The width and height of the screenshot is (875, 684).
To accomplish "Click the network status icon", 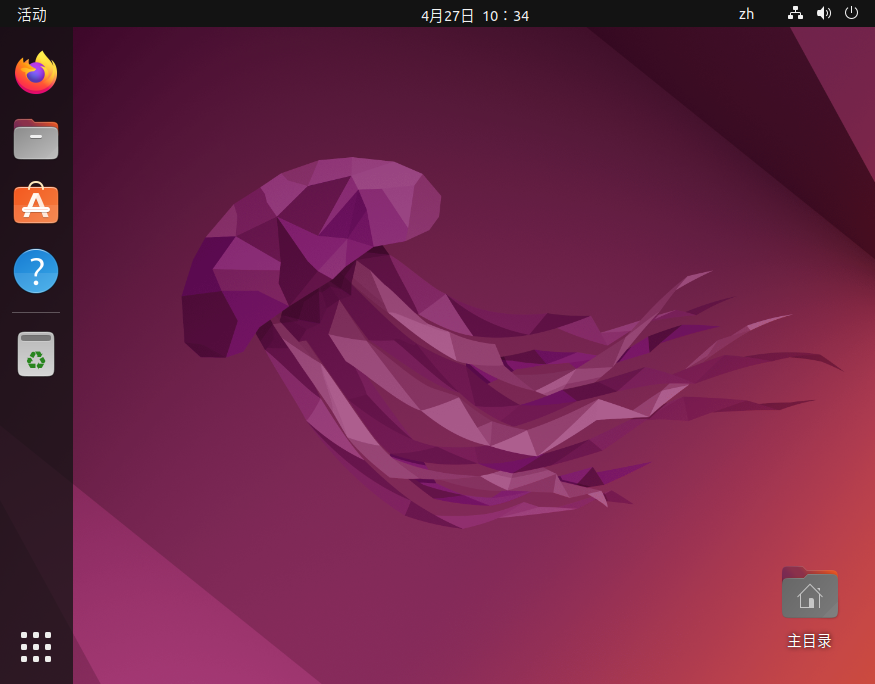I will pos(795,14).
